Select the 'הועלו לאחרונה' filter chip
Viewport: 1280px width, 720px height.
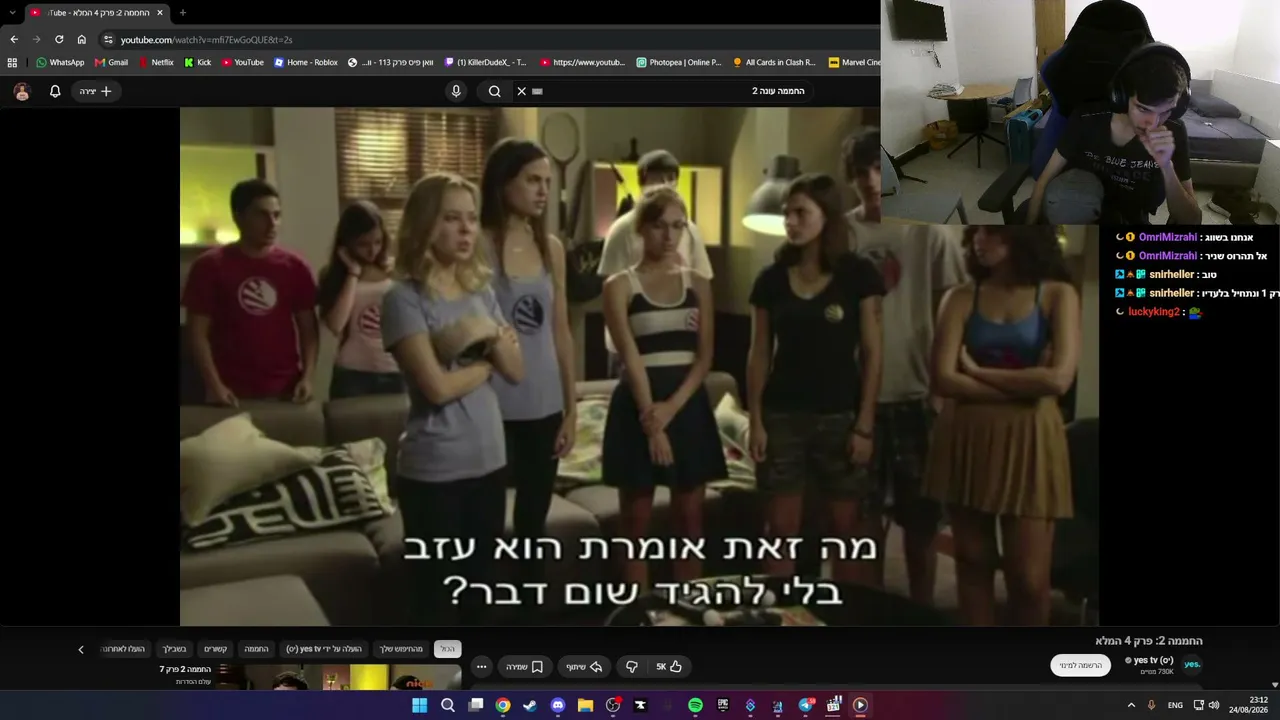[x=125, y=649]
